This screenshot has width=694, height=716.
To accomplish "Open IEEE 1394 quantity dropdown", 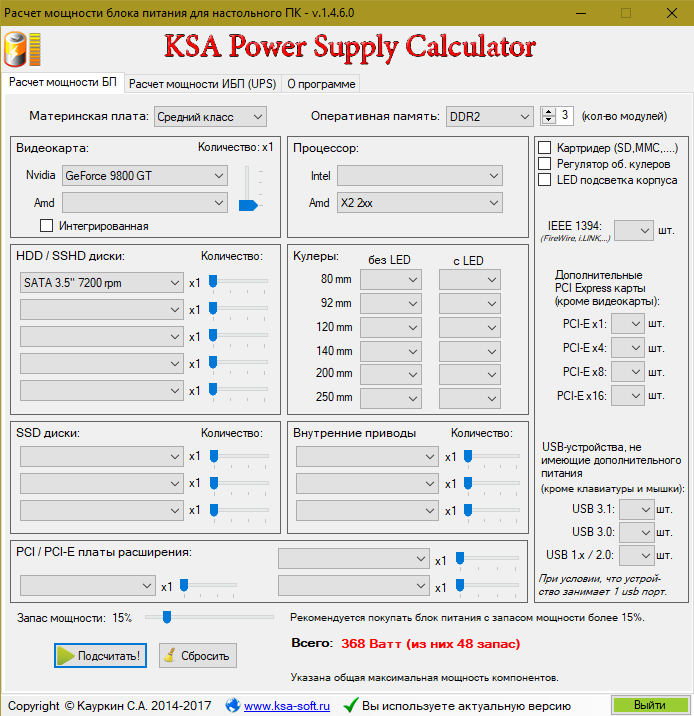I will coord(634,231).
